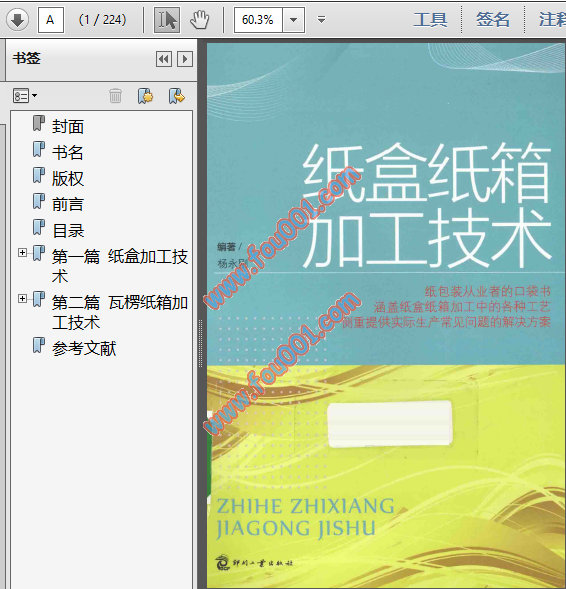Screen dimensions: 566x589
Task: Expand 第二篇 瓦楞纸箱加工技术 bookmark
Action: pos(22,298)
